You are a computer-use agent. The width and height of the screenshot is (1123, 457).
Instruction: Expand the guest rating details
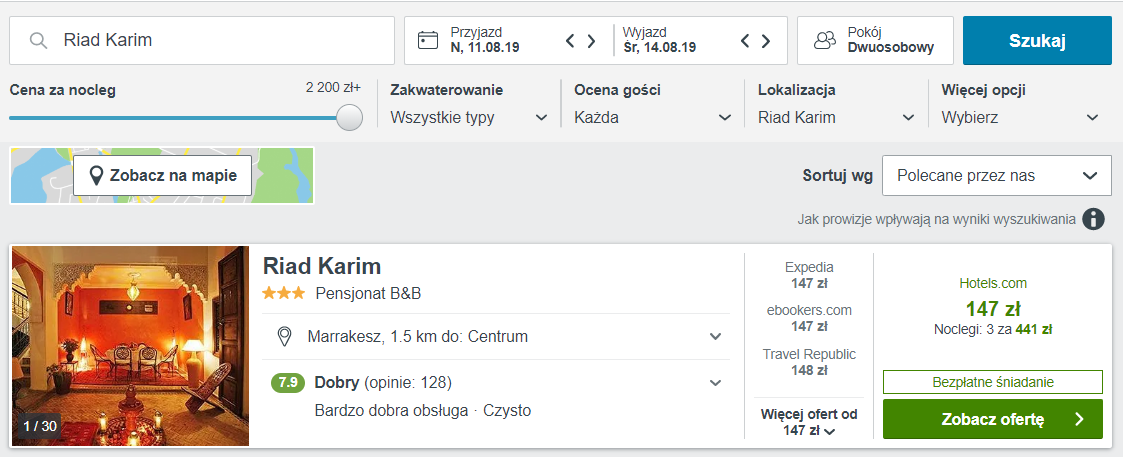[715, 383]
